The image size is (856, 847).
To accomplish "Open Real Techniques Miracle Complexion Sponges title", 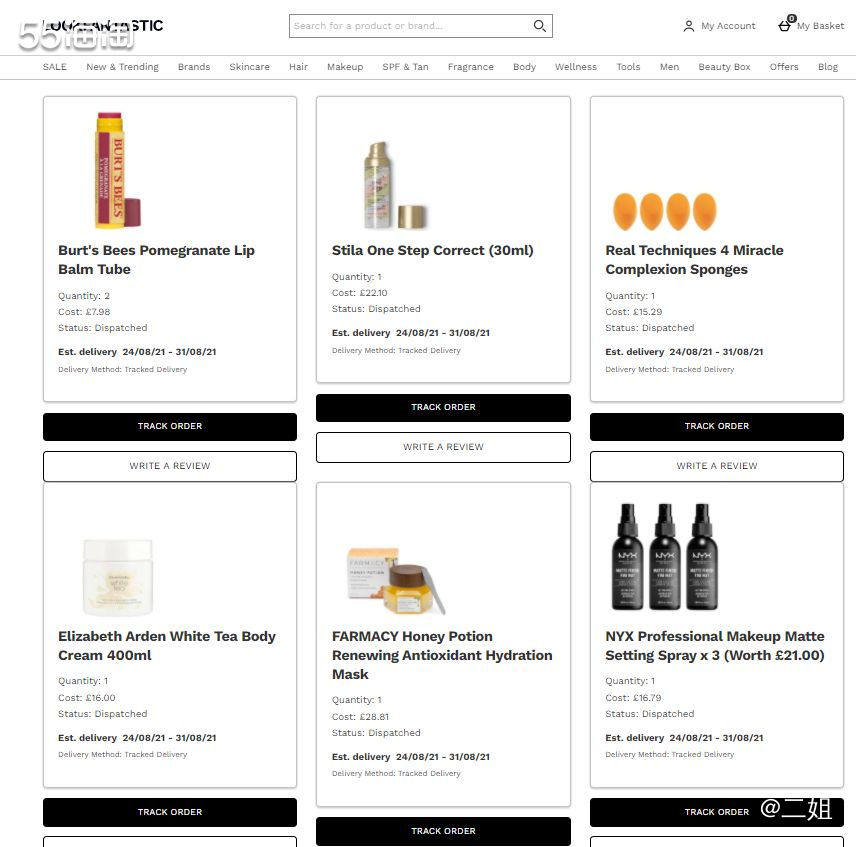I will click(x=694, y=260).
